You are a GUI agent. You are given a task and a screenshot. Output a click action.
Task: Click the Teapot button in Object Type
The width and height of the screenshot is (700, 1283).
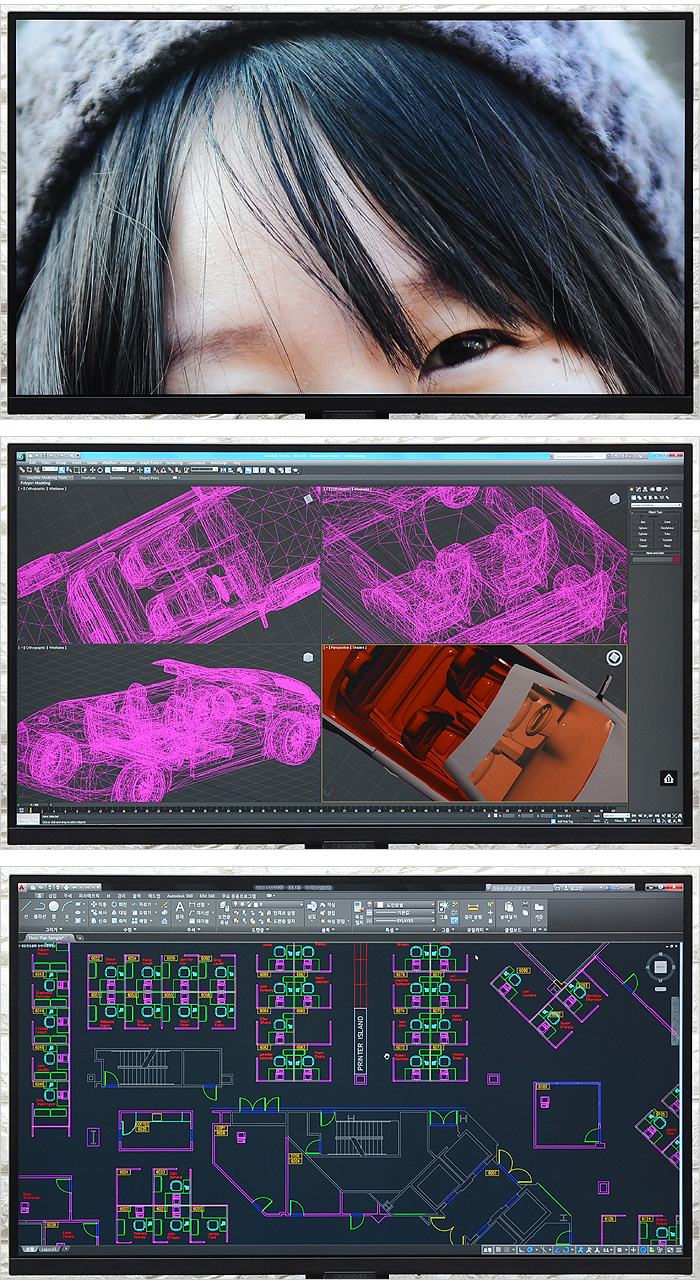(642, 547)
